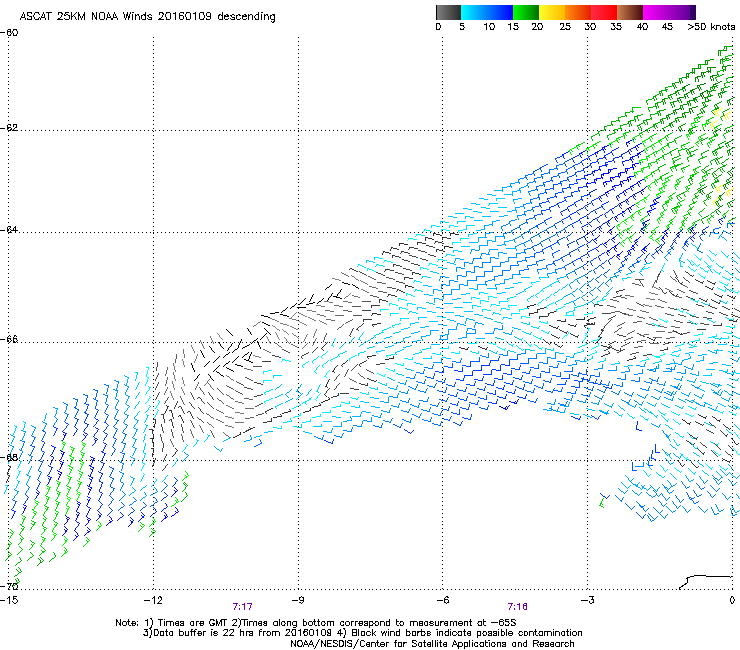Screen dimensions: 740x650
Task: Click the '-6' longitude axis label
Action: 442,600
